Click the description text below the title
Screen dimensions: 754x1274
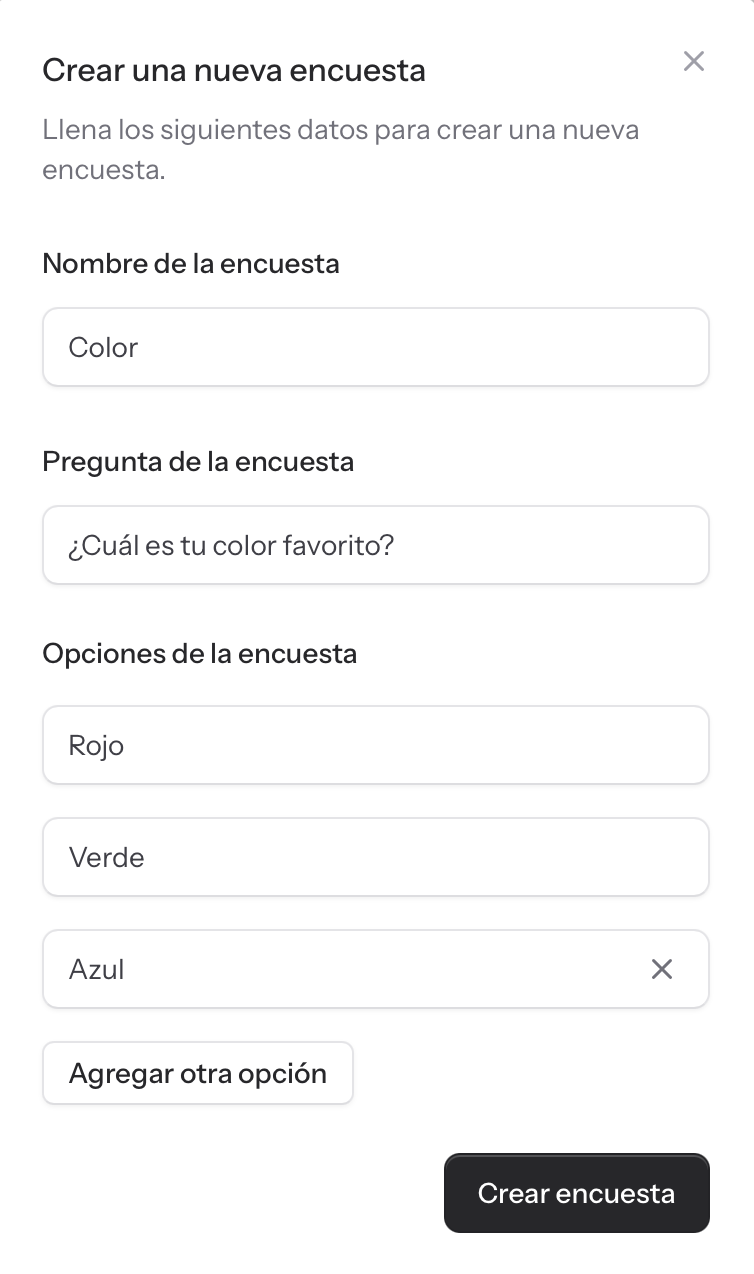[341, 150]
